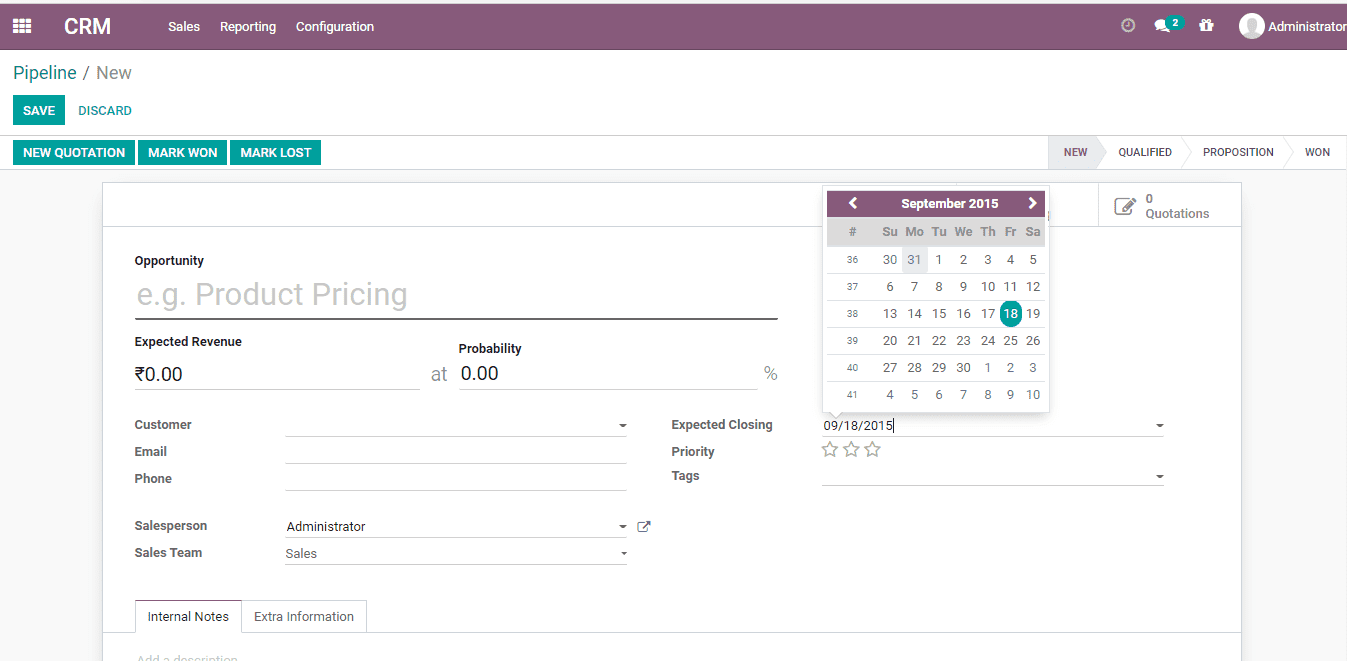
Task: Open Salesperson external link icon
Action: 644,526
